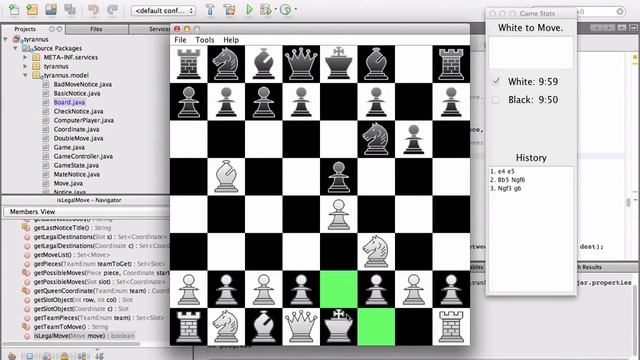
Task: Collapse the Source Packages node
Action: [x=16, y=49]
